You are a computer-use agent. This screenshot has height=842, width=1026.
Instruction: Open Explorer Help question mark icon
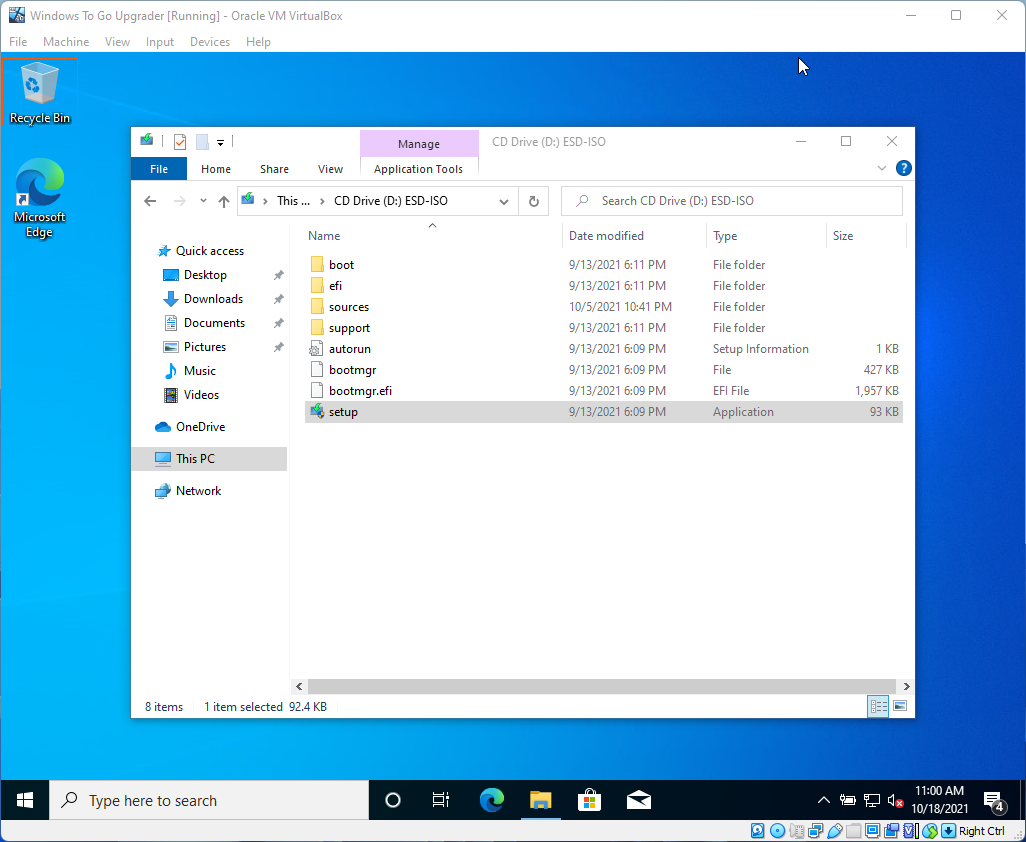click(x=904, y=168)
